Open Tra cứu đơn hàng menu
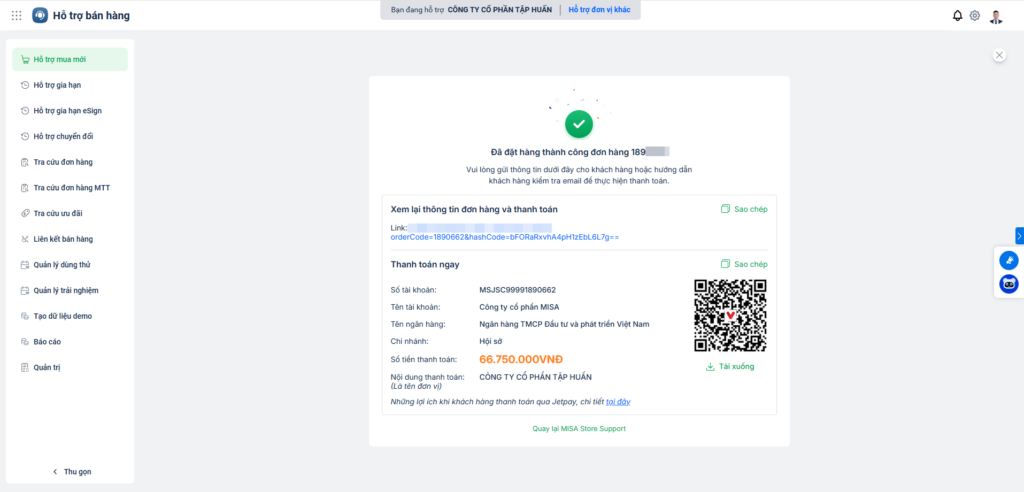 pos(63,162)
